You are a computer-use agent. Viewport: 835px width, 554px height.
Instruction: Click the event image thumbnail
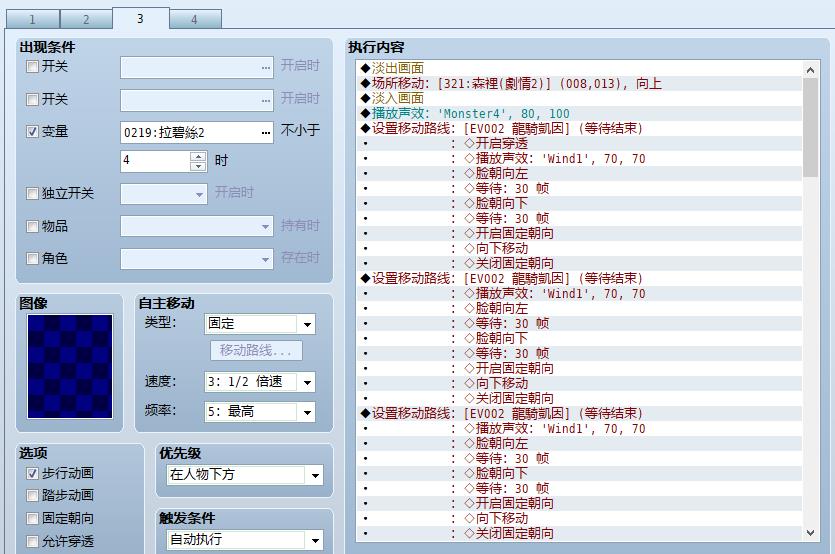(70, 366)
